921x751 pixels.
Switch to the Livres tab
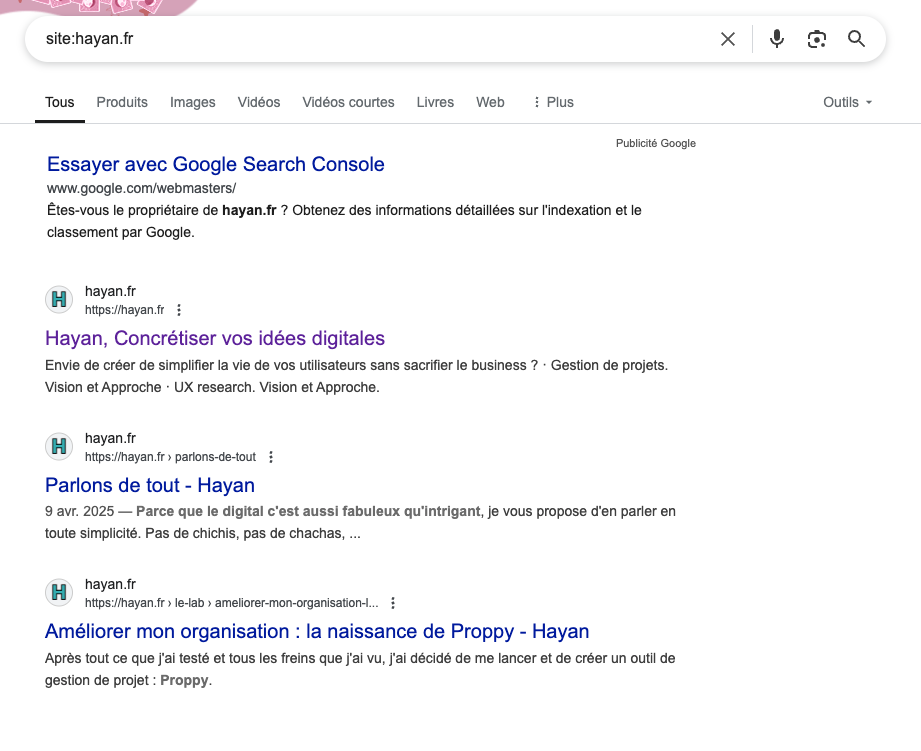(x=435, y=102)
